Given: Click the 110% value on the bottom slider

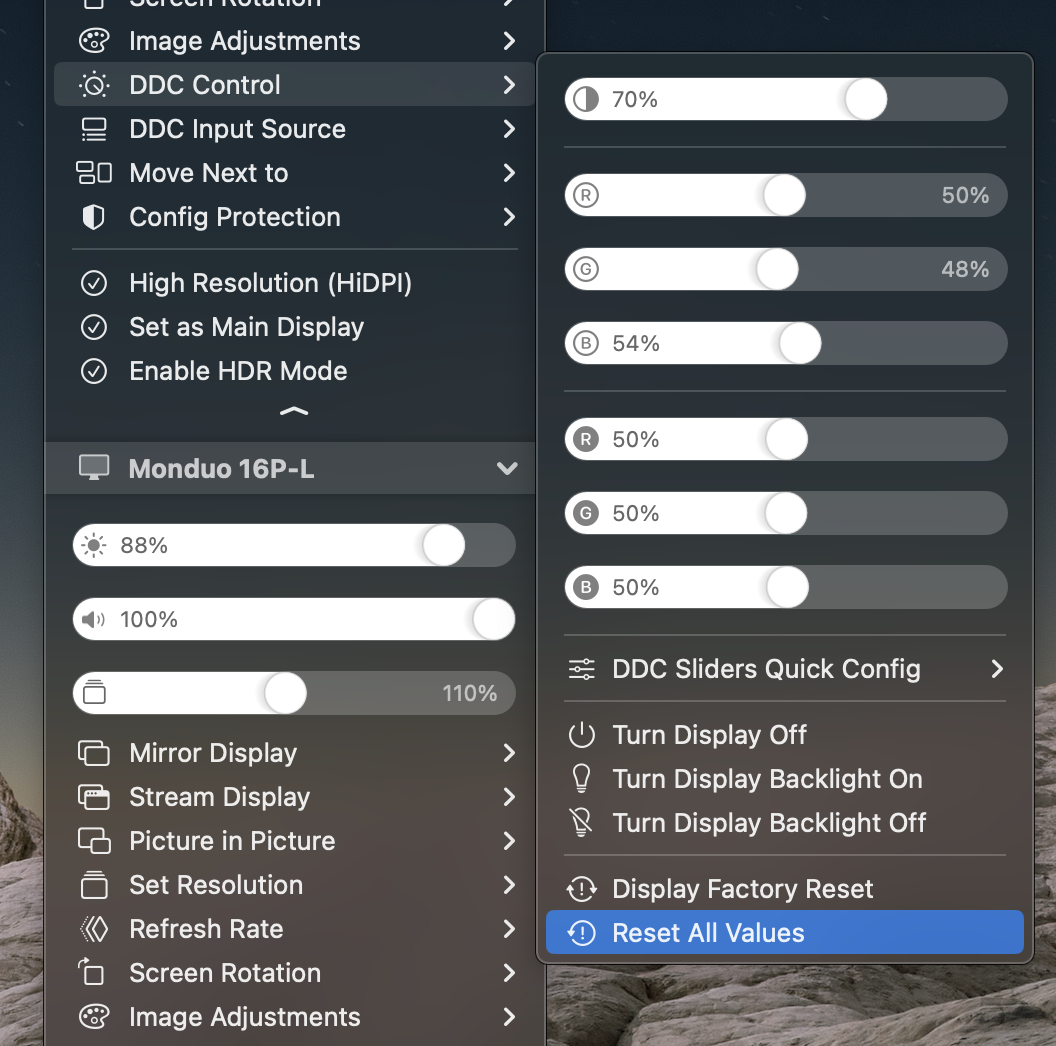Looking at the screenshot, I should pyautogui.click(x=469, y=692).
